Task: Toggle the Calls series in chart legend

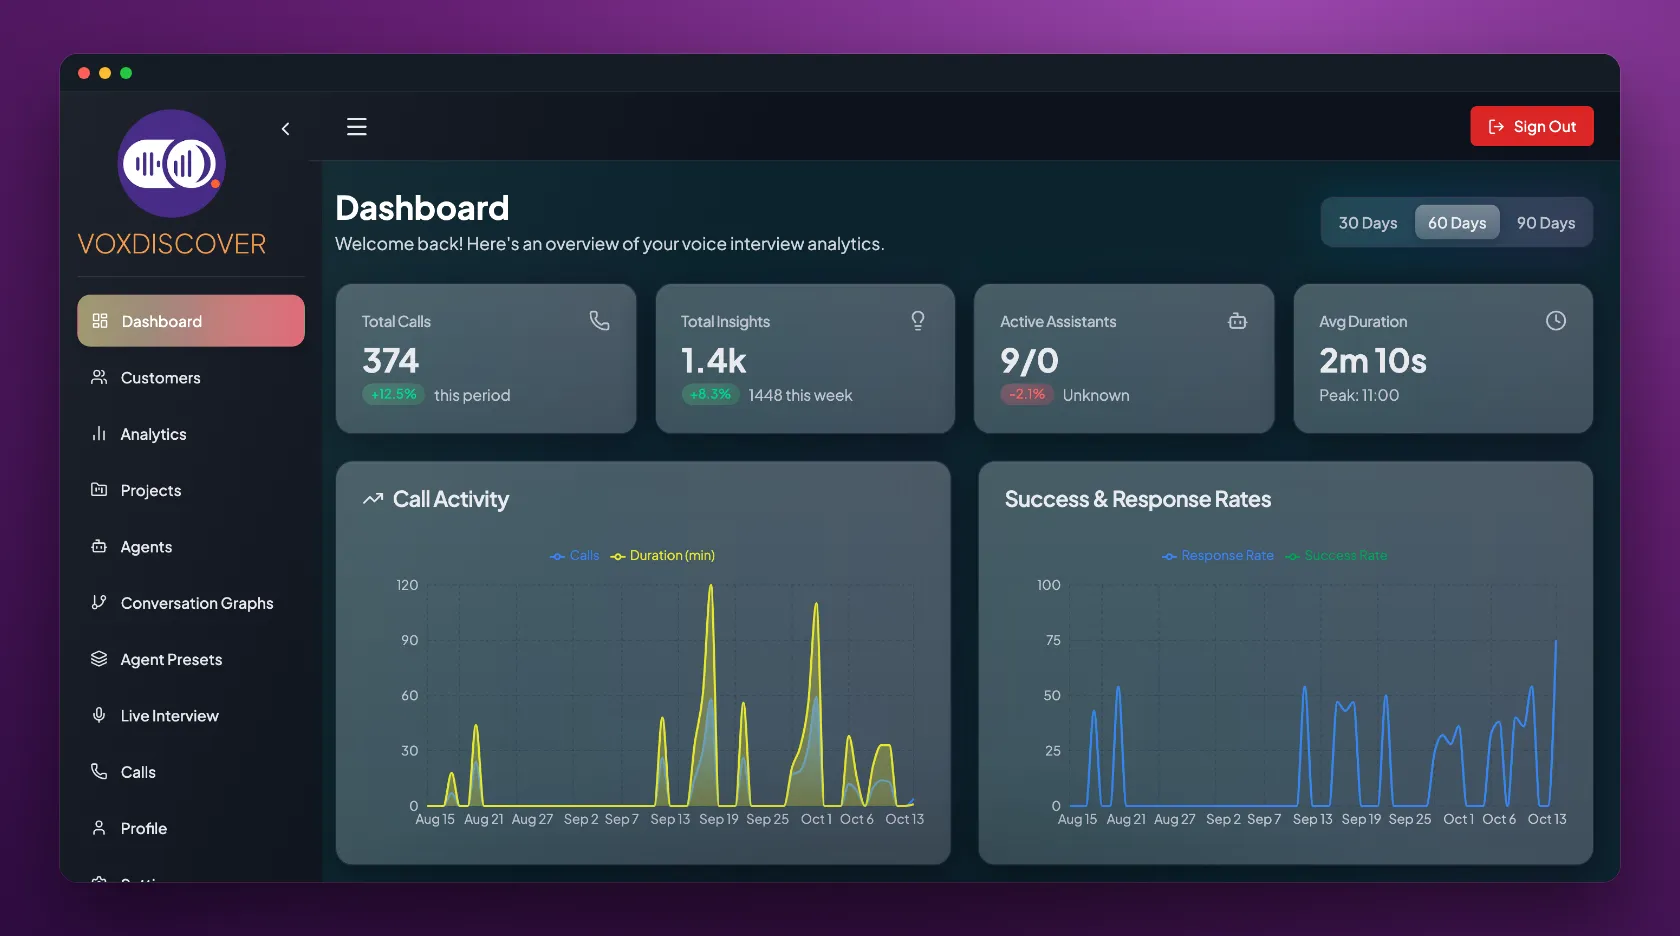Action: point(575,556)
